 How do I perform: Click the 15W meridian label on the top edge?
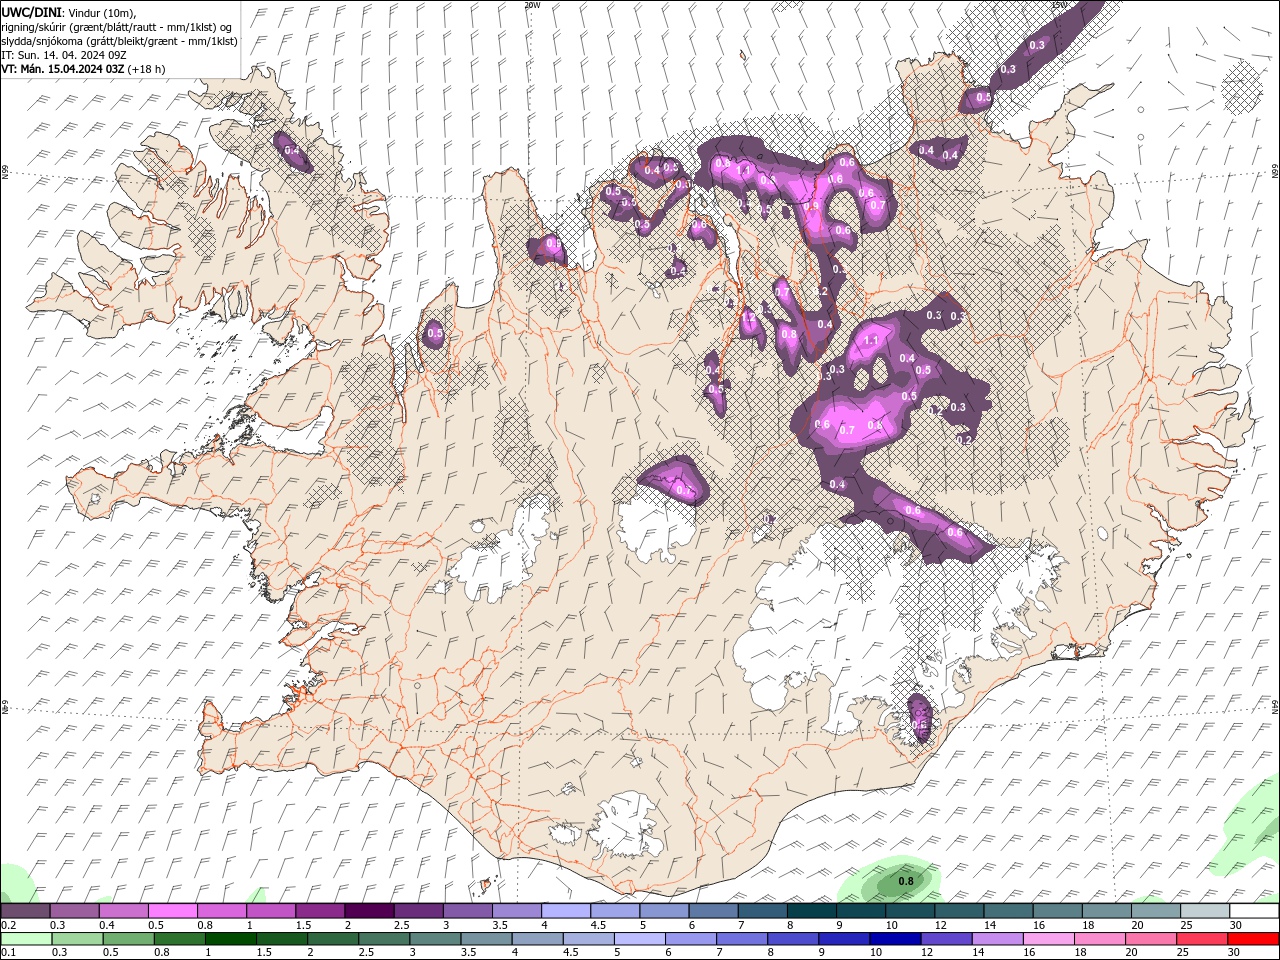1060,5
